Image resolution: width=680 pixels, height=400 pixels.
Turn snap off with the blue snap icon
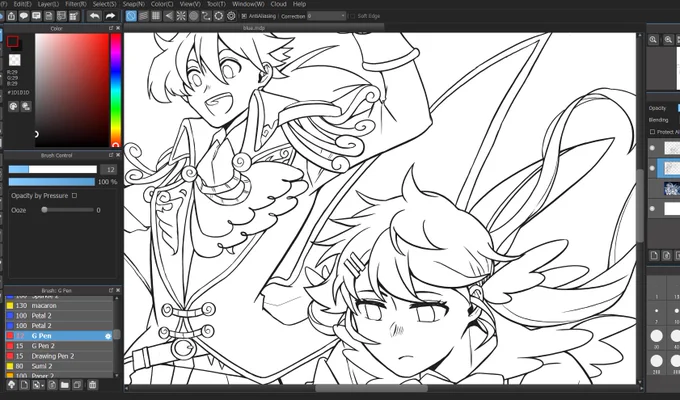131,16
